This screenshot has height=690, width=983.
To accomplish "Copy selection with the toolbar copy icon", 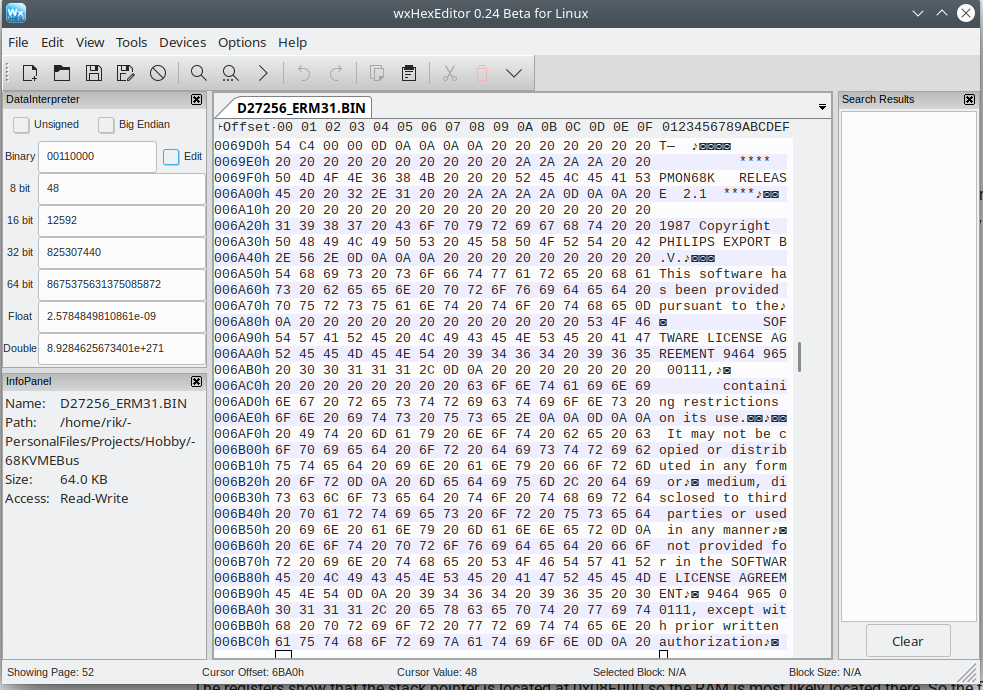I will pyautogui.click(x=377, y=73).
